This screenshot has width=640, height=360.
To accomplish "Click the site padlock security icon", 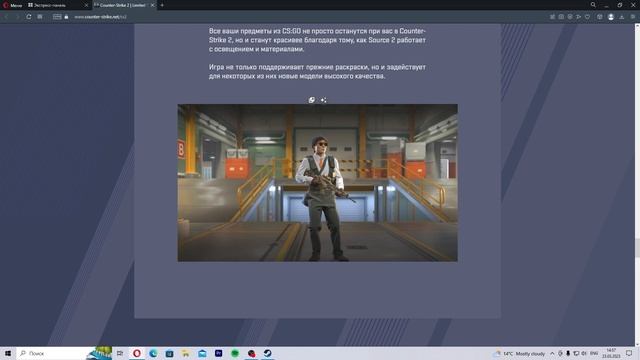I will (67, 17).
